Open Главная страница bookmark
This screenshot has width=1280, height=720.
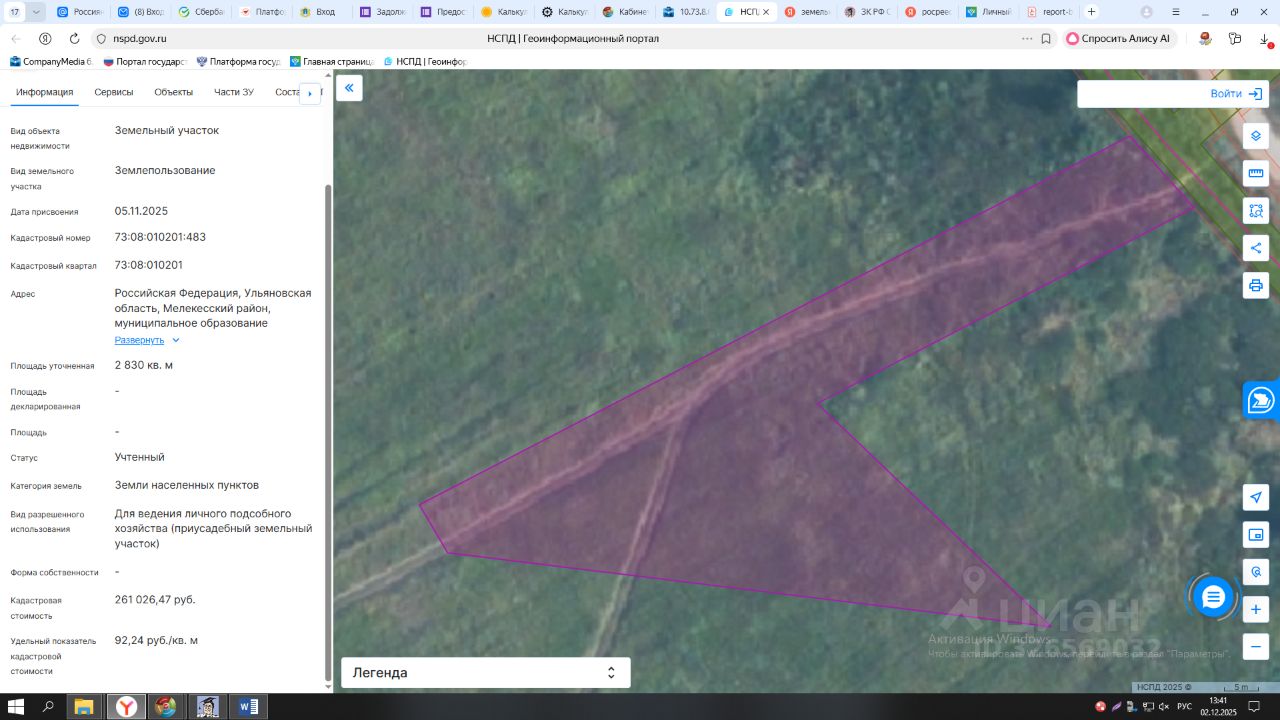coord(330,61)
